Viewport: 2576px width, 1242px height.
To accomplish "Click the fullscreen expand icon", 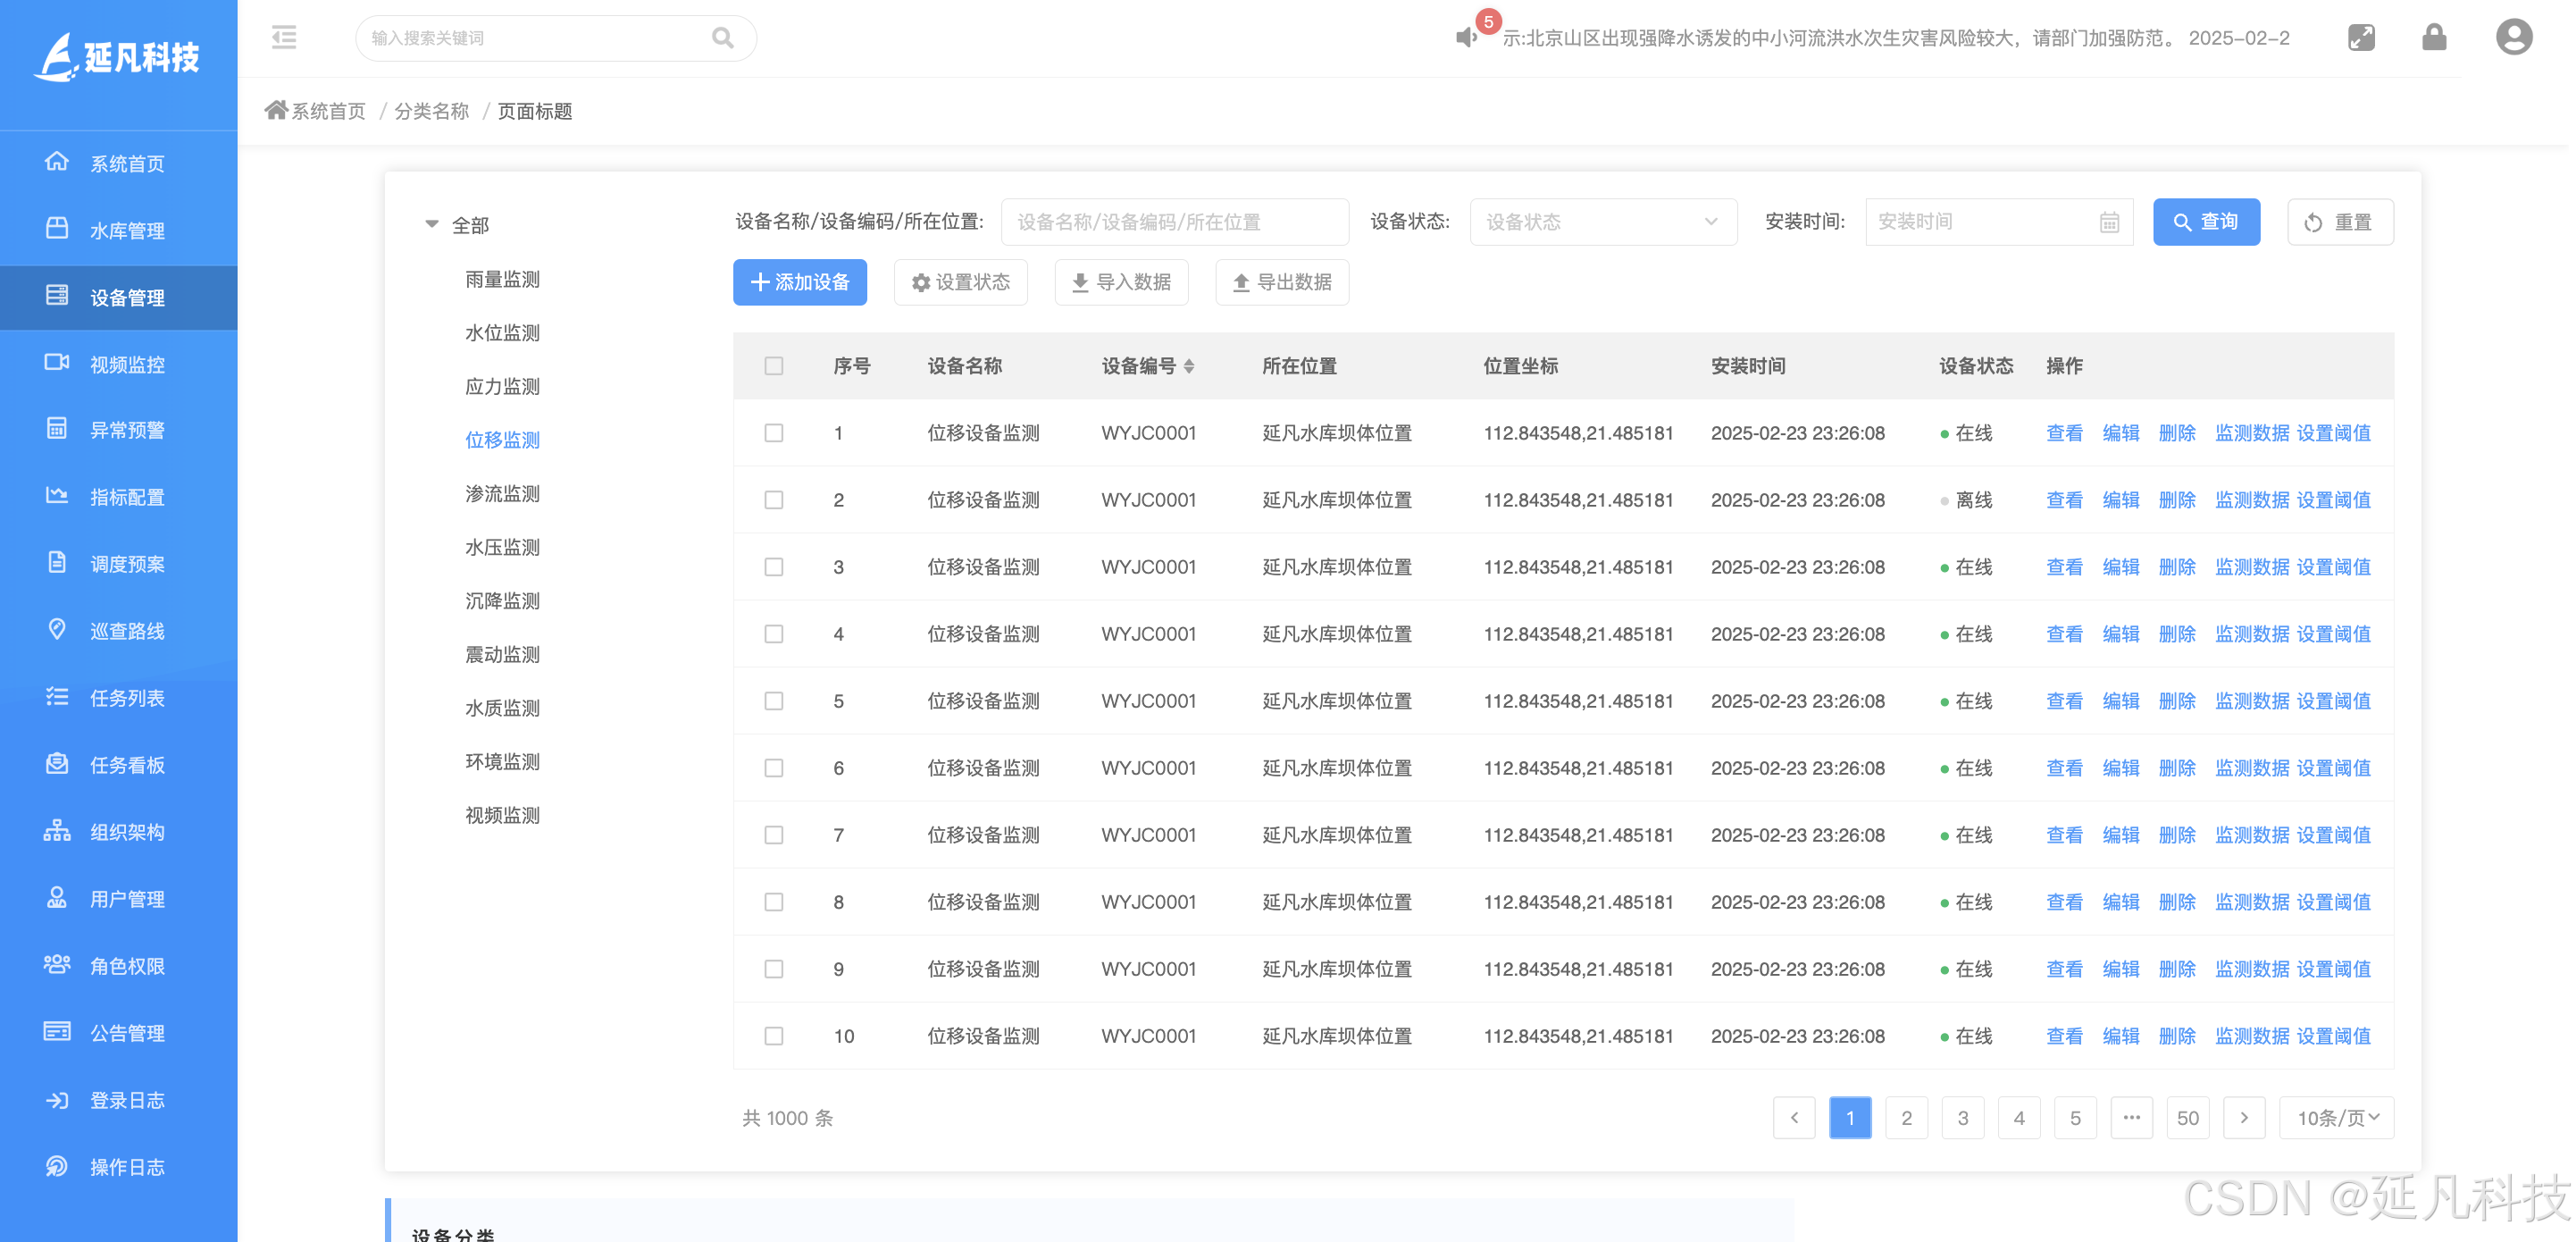I will click(2361, 38).
